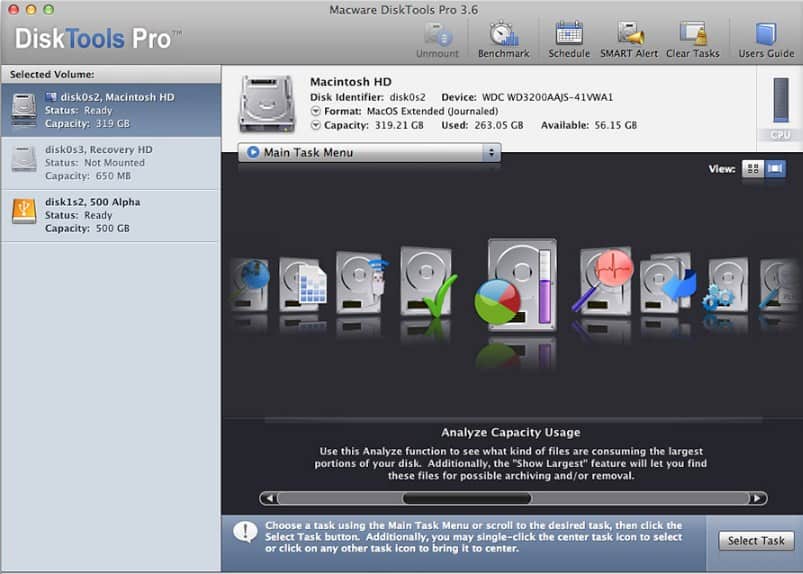The width and height of the screenshot is (803, 574).
Task: Bring the red heartbeat magnifier disk task to center
Action: pos(603,281)
